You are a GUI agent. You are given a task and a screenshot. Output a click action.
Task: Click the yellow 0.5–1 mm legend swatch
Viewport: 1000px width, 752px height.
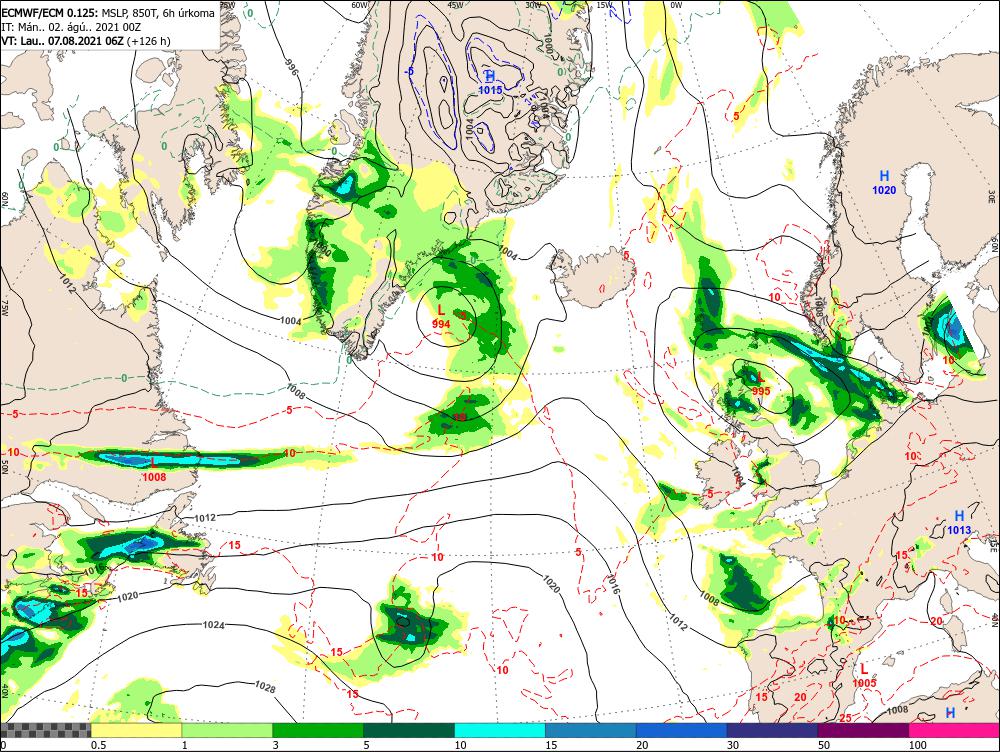tap(136, 730)
